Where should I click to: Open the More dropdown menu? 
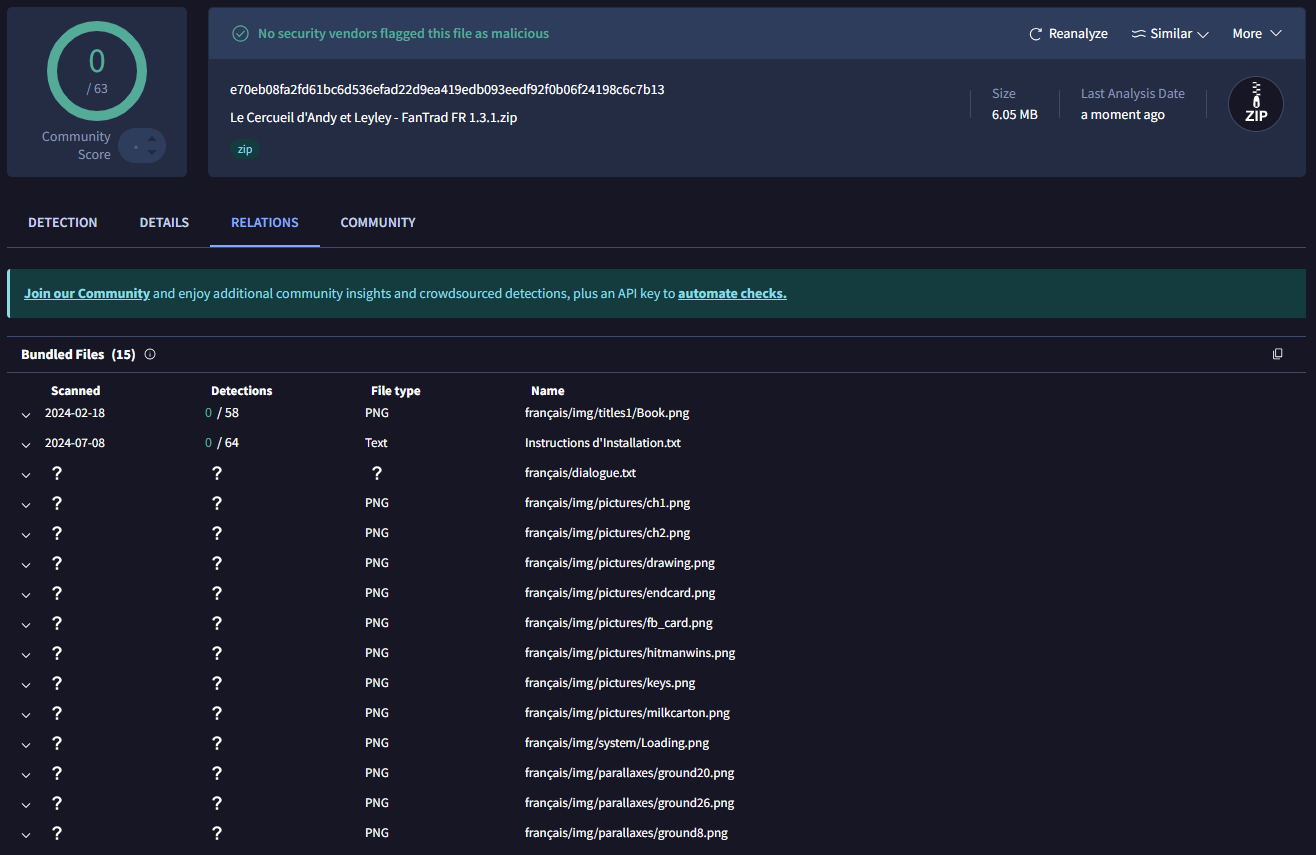coord(1257,34)
